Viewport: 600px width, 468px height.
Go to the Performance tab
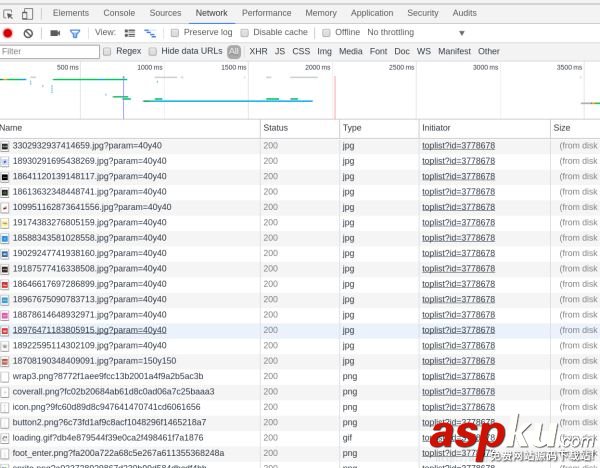[x=266, y=13]
